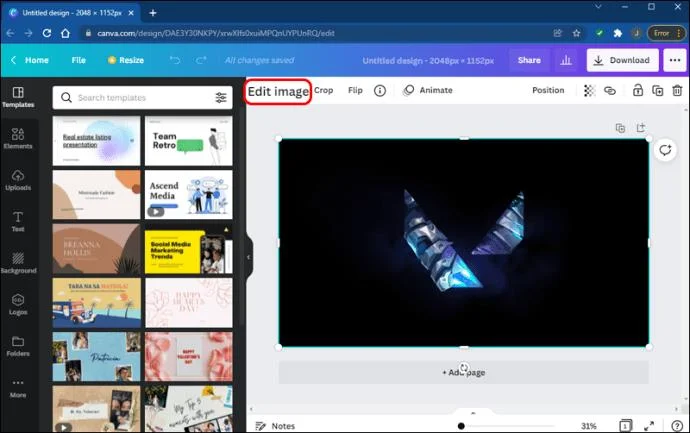Duplicate the selected element icon

pyautogui.click(x=657, y=91)
